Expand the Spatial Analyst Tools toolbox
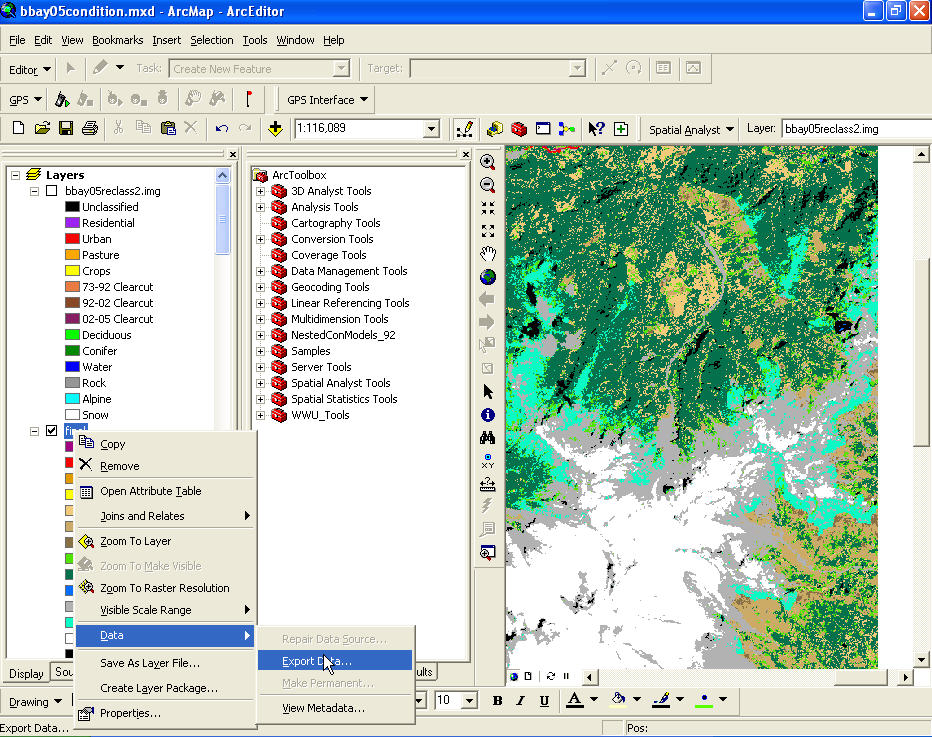This screenshot has height=737, width=932. pyautogui.click(x=260, y=383)
